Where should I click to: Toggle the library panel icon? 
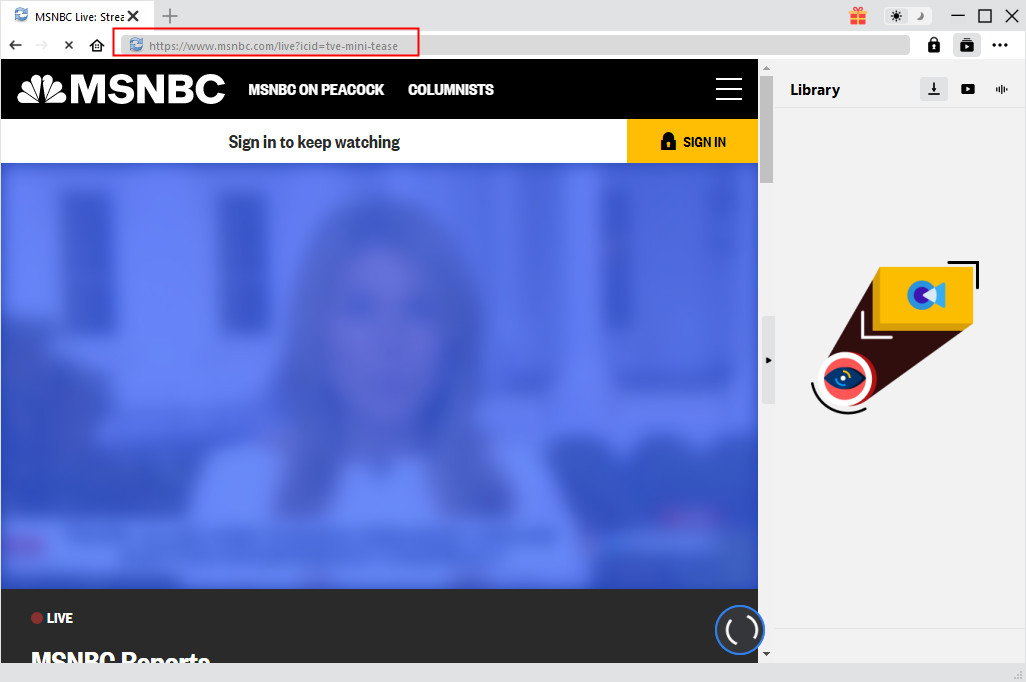point(967,45)
